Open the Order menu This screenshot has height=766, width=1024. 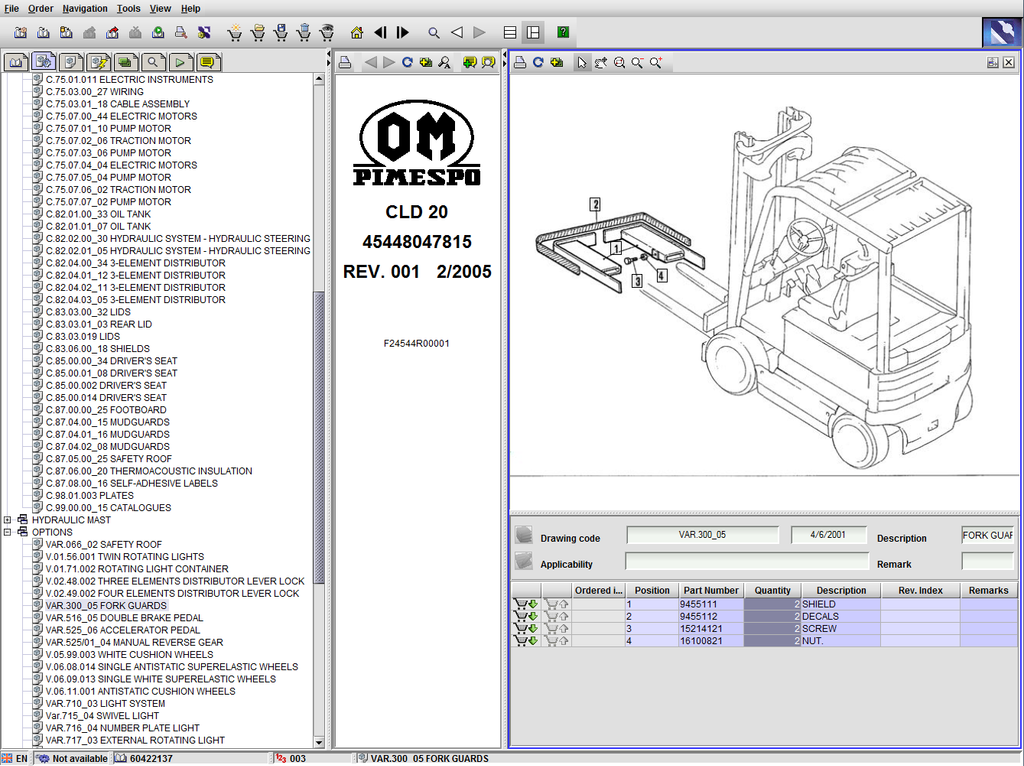pos(40,8)
